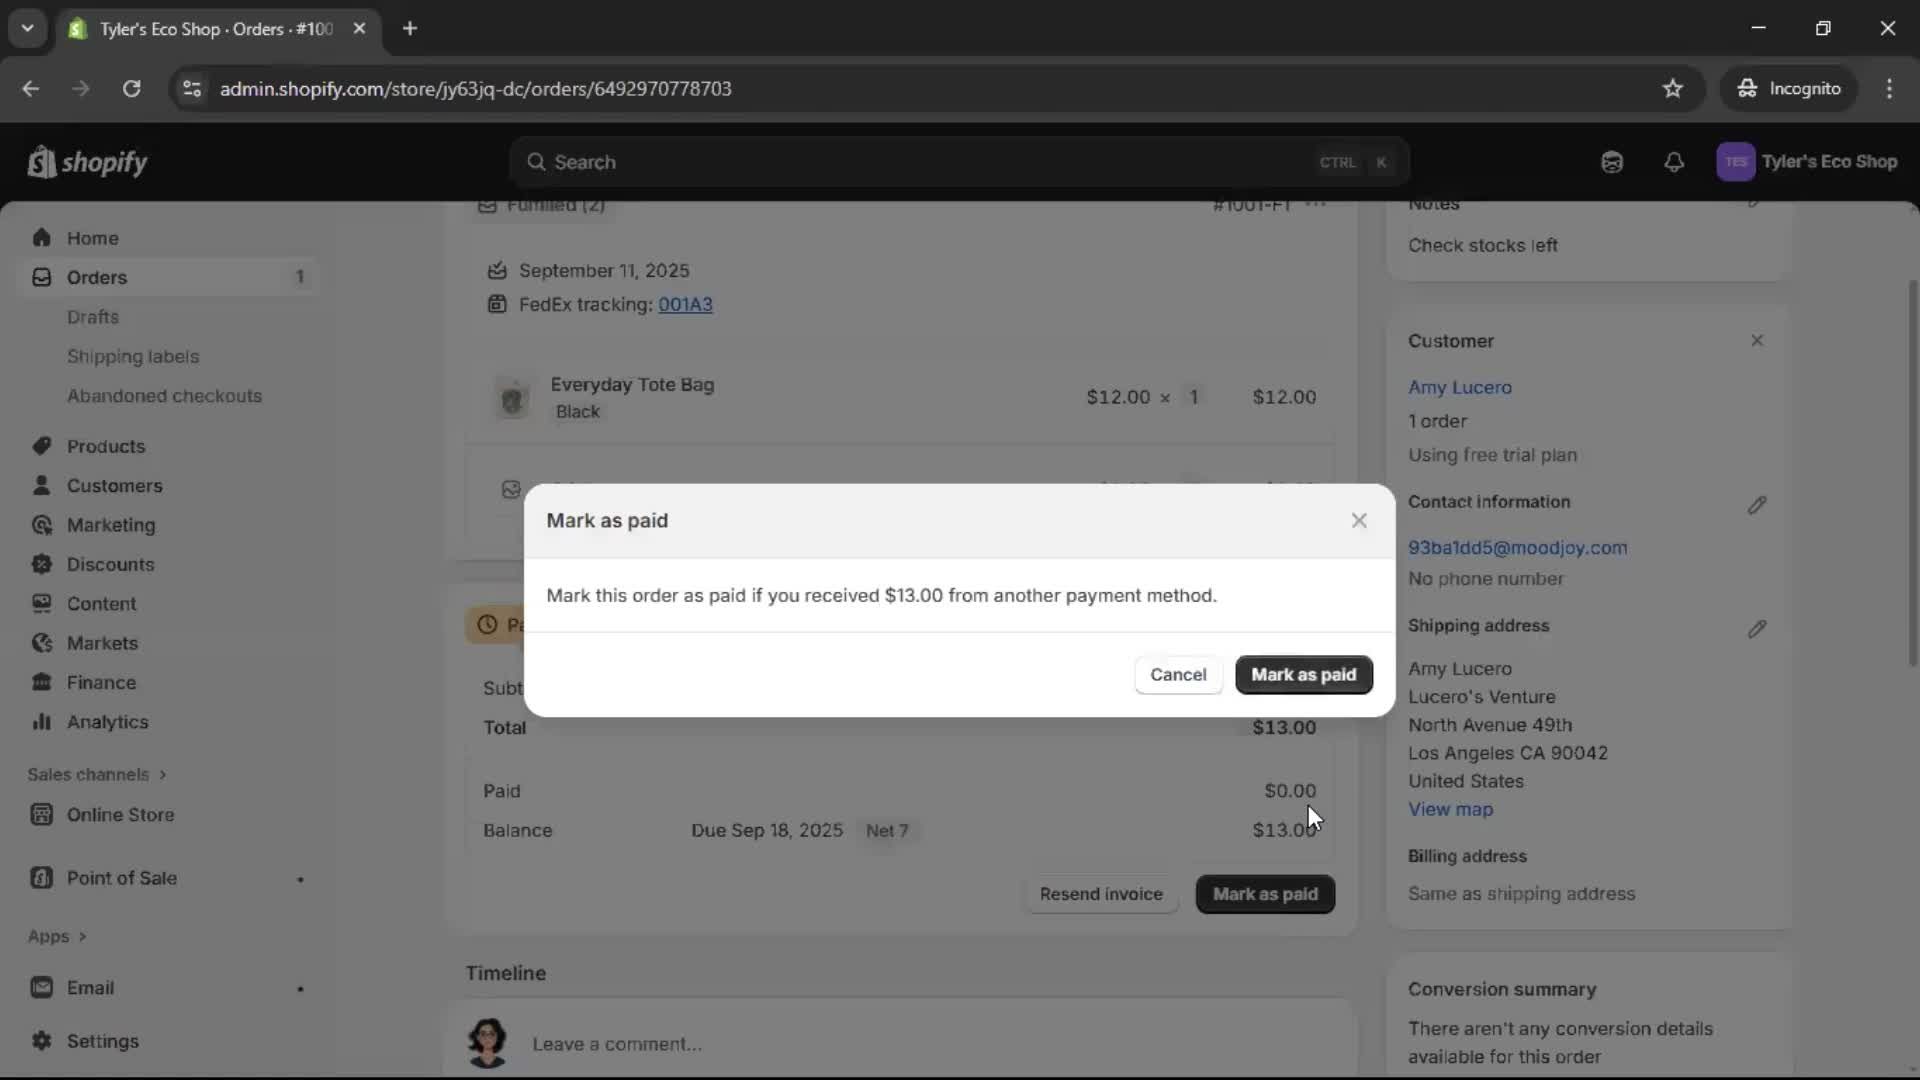Click email 93ba1dd5@moodjoy.com
Screen dimensions: 1920x1080
[1517, 548]
